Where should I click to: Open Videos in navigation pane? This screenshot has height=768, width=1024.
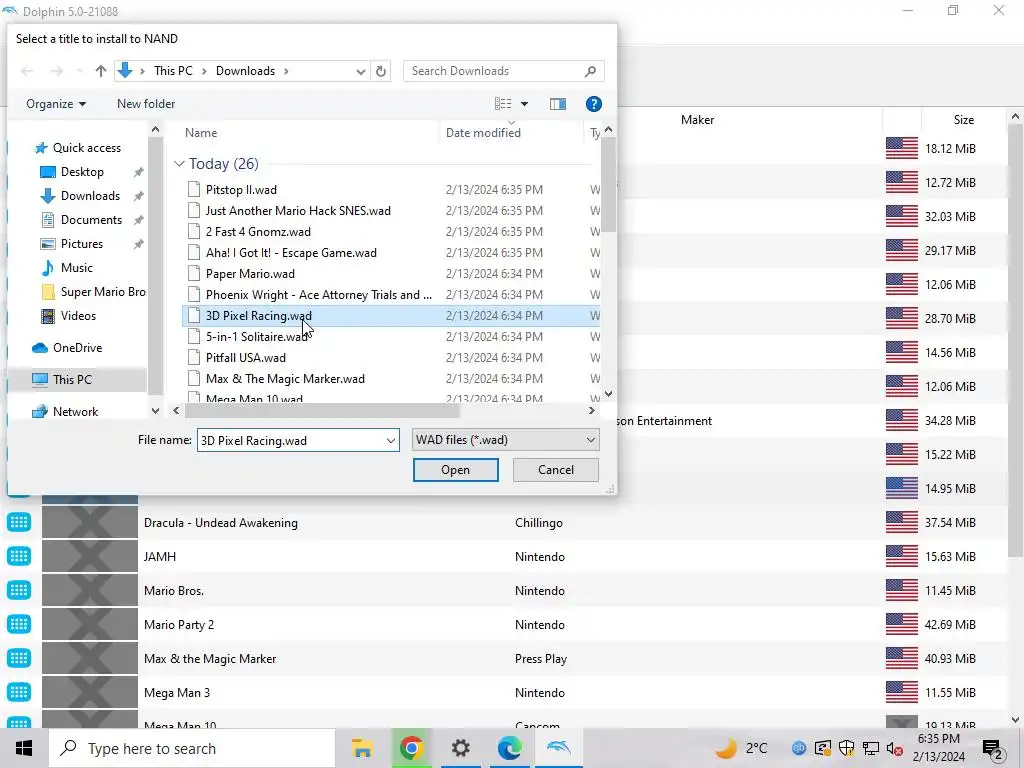coord(78,316)
